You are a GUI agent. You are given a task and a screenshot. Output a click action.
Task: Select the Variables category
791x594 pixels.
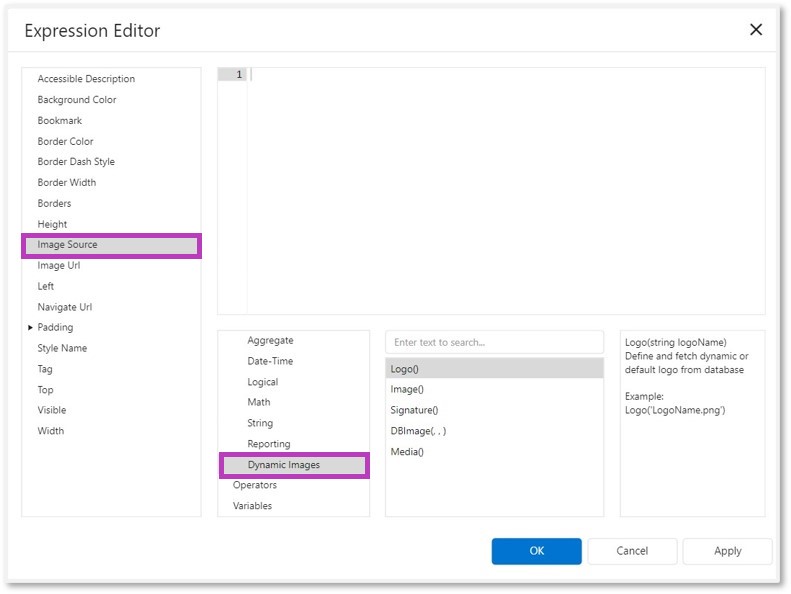[x=252, y=506]
